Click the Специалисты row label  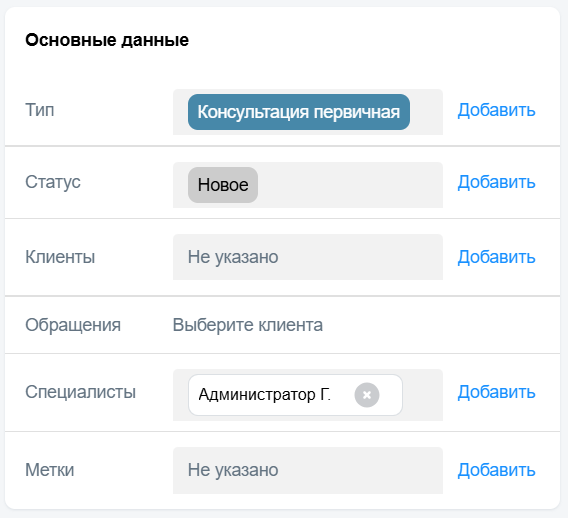[x=80, y=392]
